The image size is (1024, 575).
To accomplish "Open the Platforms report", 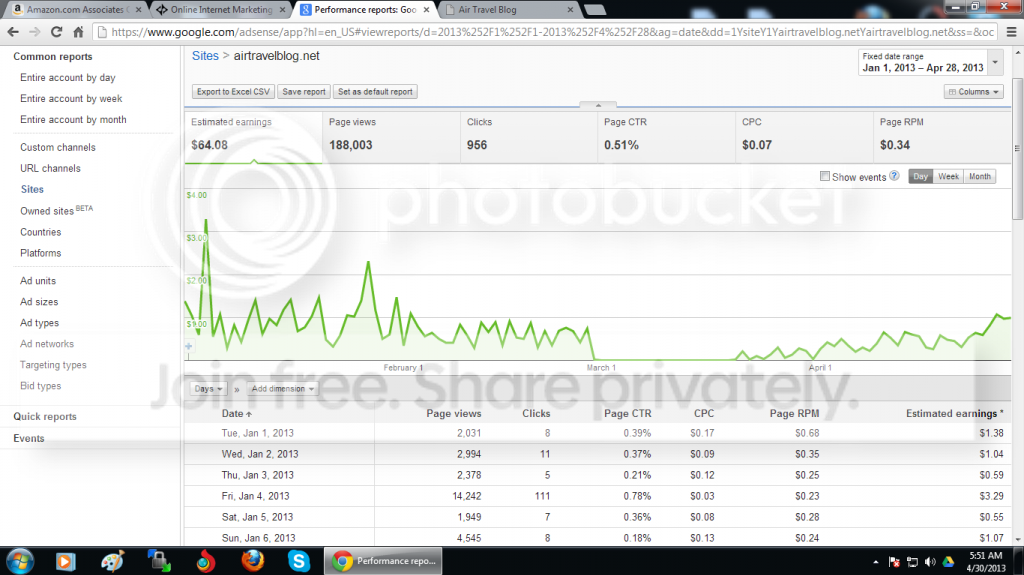I will 40,253.
